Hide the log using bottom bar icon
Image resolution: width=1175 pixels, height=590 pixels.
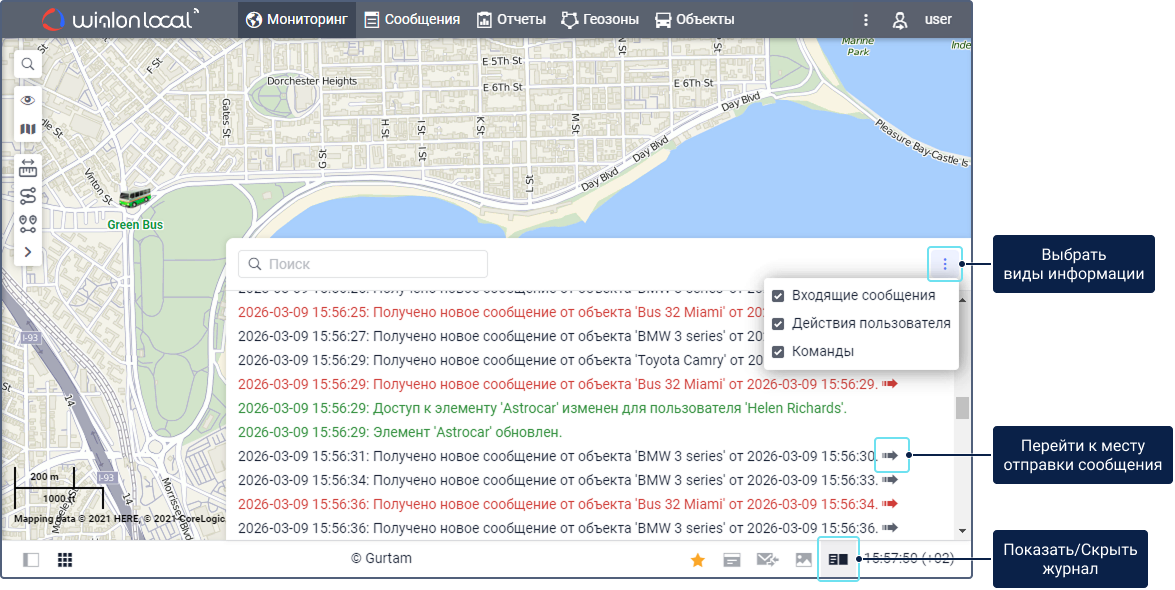[x=838, y=560]
